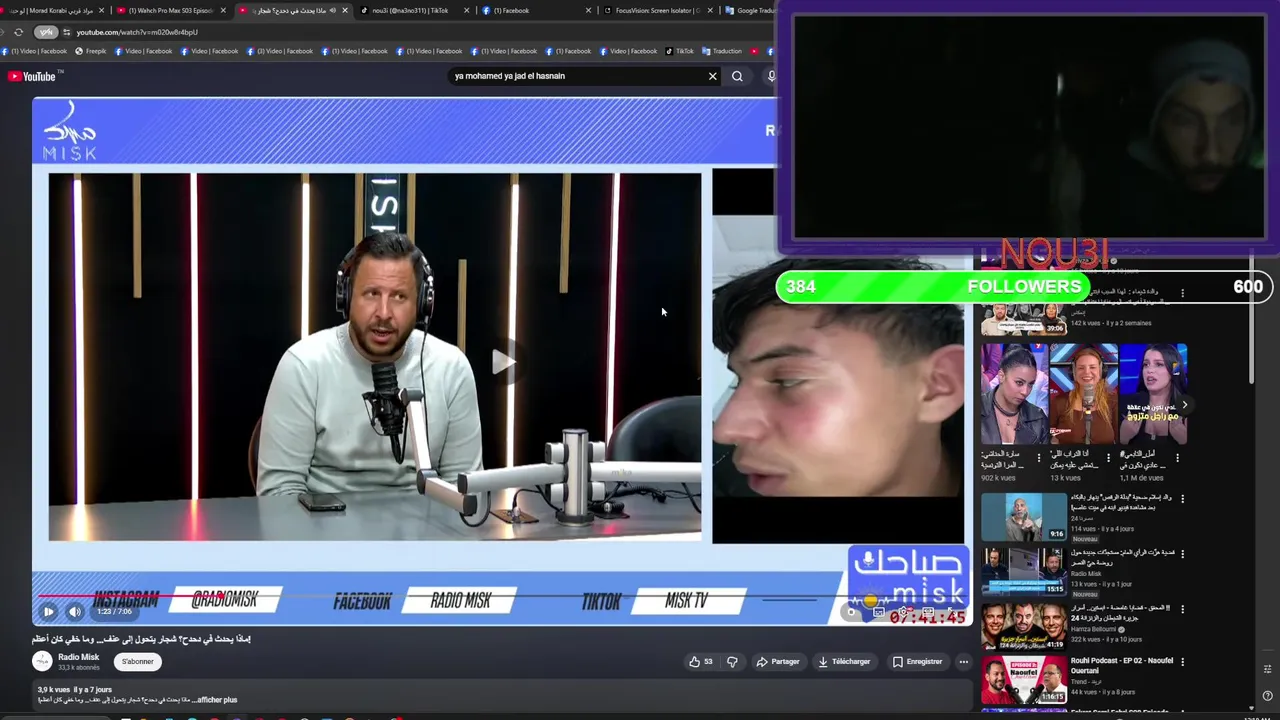Play the video from the player controls
Viewport: 1280px width, 720px height.
48,611
